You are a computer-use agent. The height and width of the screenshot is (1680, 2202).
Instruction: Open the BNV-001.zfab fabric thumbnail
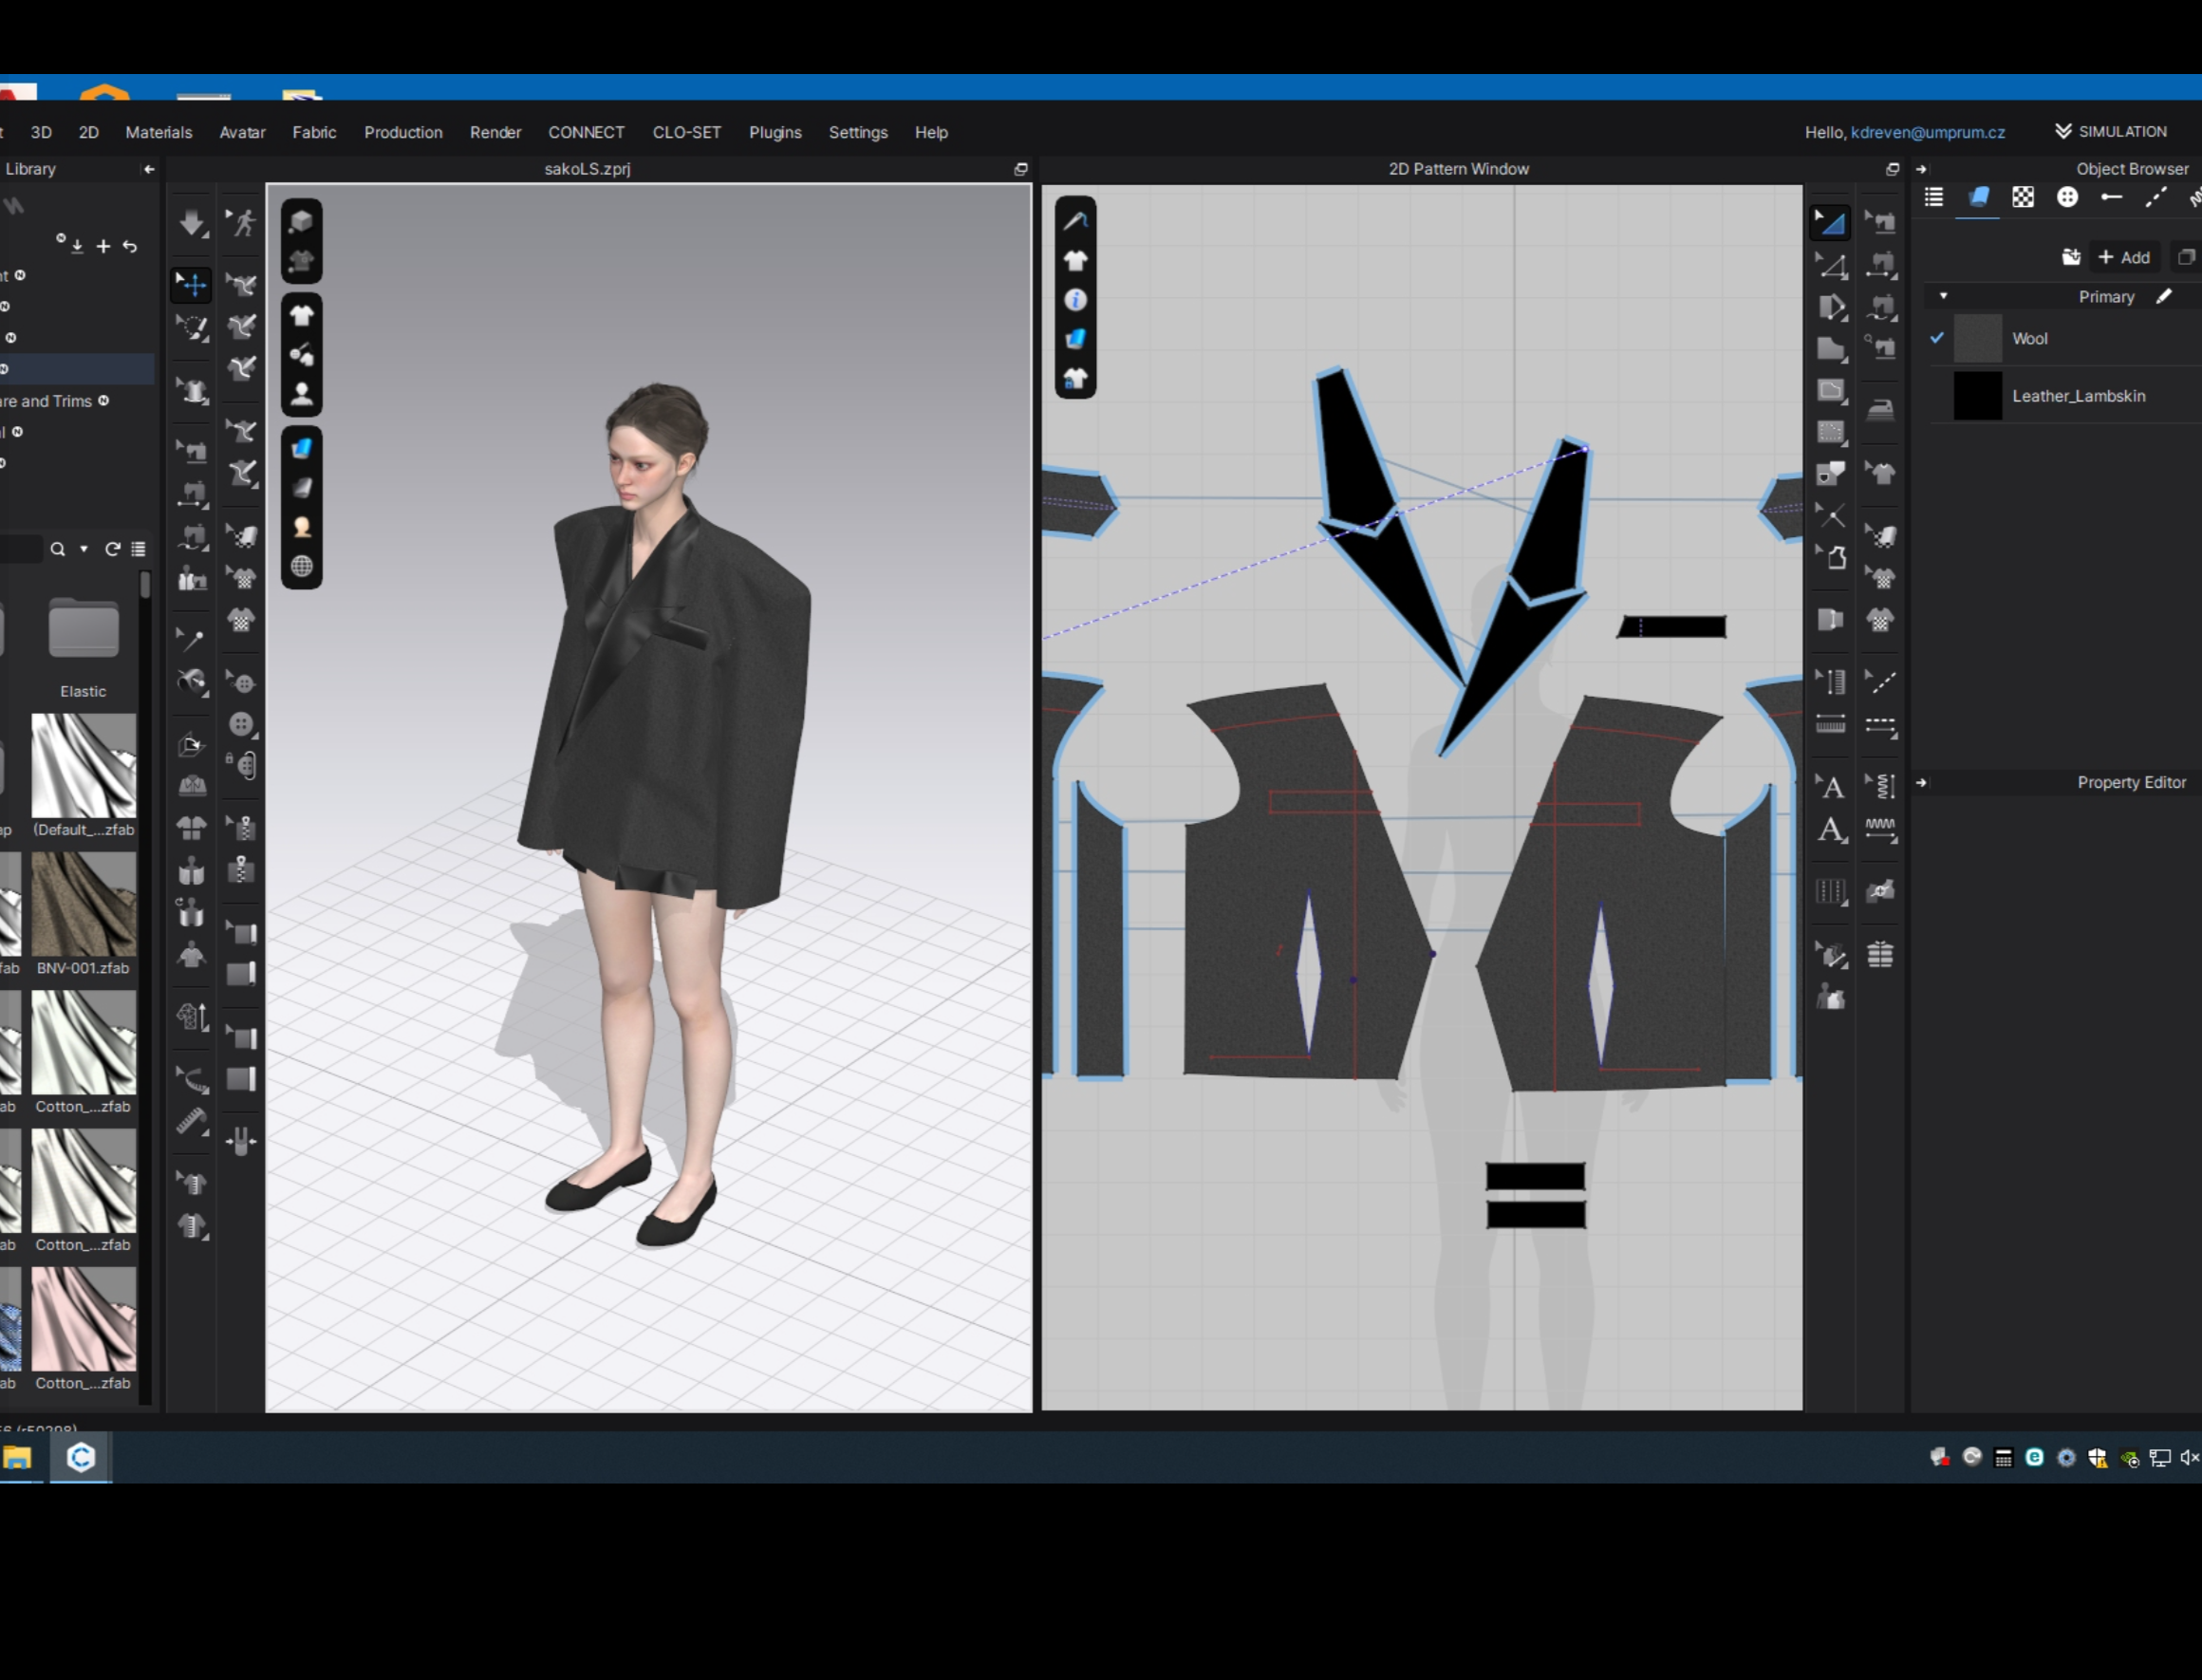coord(83,906)
